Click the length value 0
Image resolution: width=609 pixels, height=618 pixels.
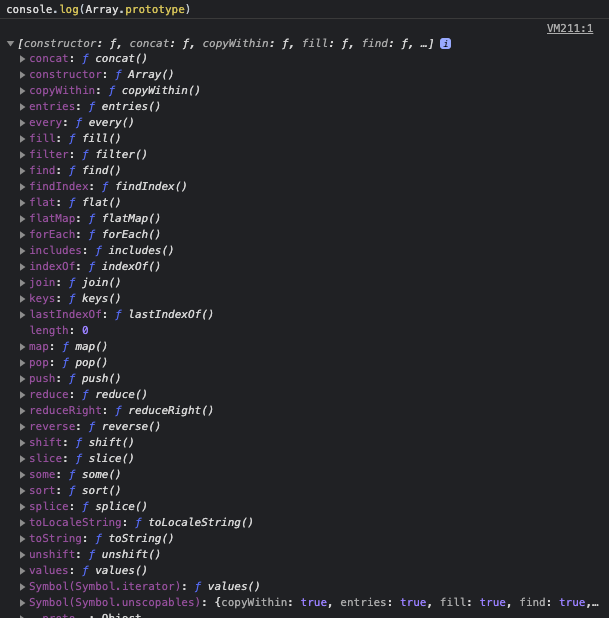click(x=85, y=331)
